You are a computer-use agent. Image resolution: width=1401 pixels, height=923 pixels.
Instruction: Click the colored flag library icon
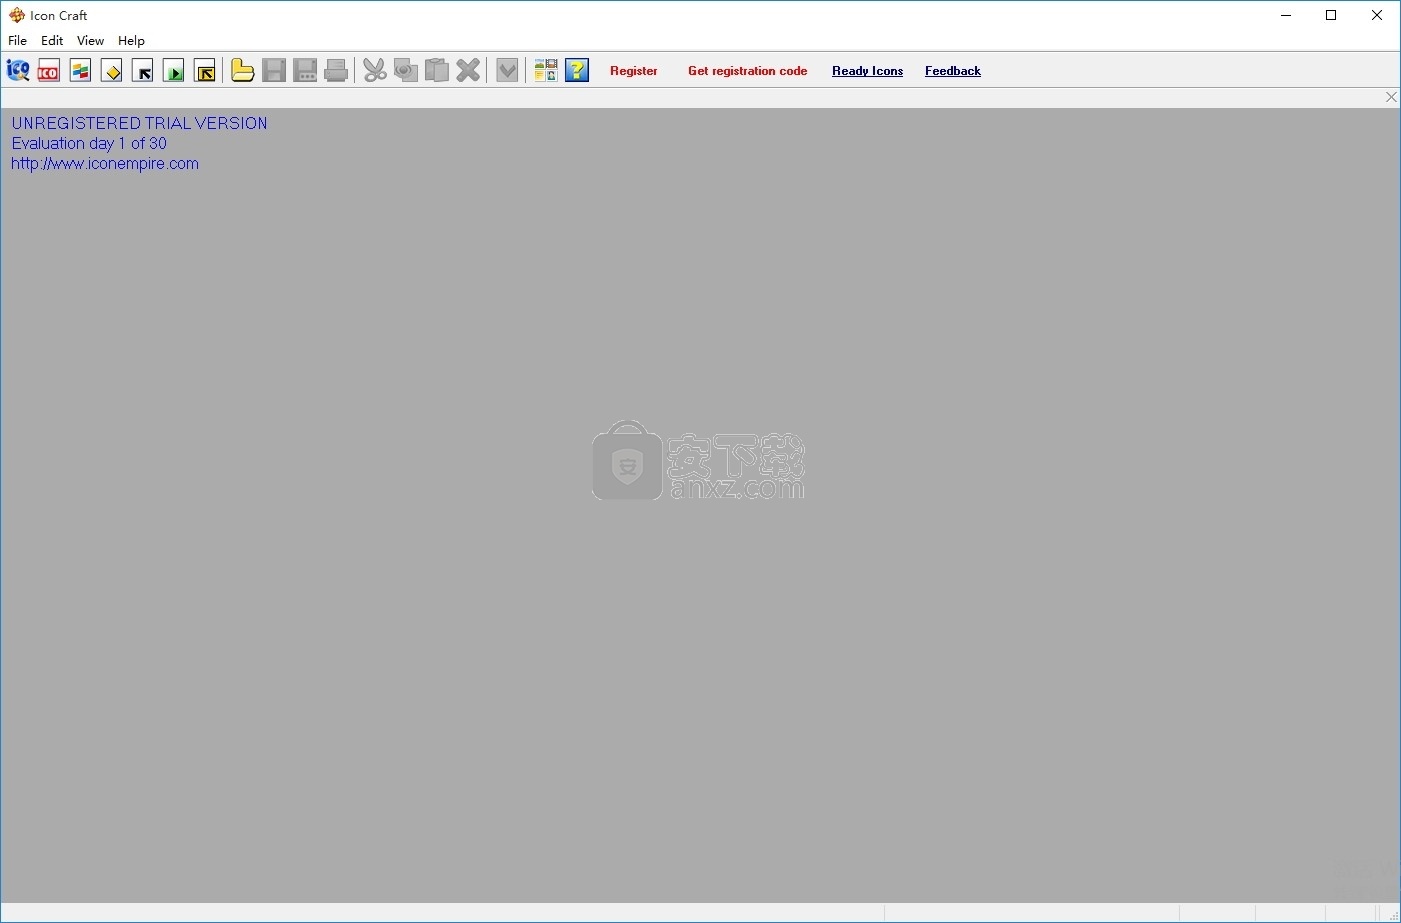click(80, 70)
